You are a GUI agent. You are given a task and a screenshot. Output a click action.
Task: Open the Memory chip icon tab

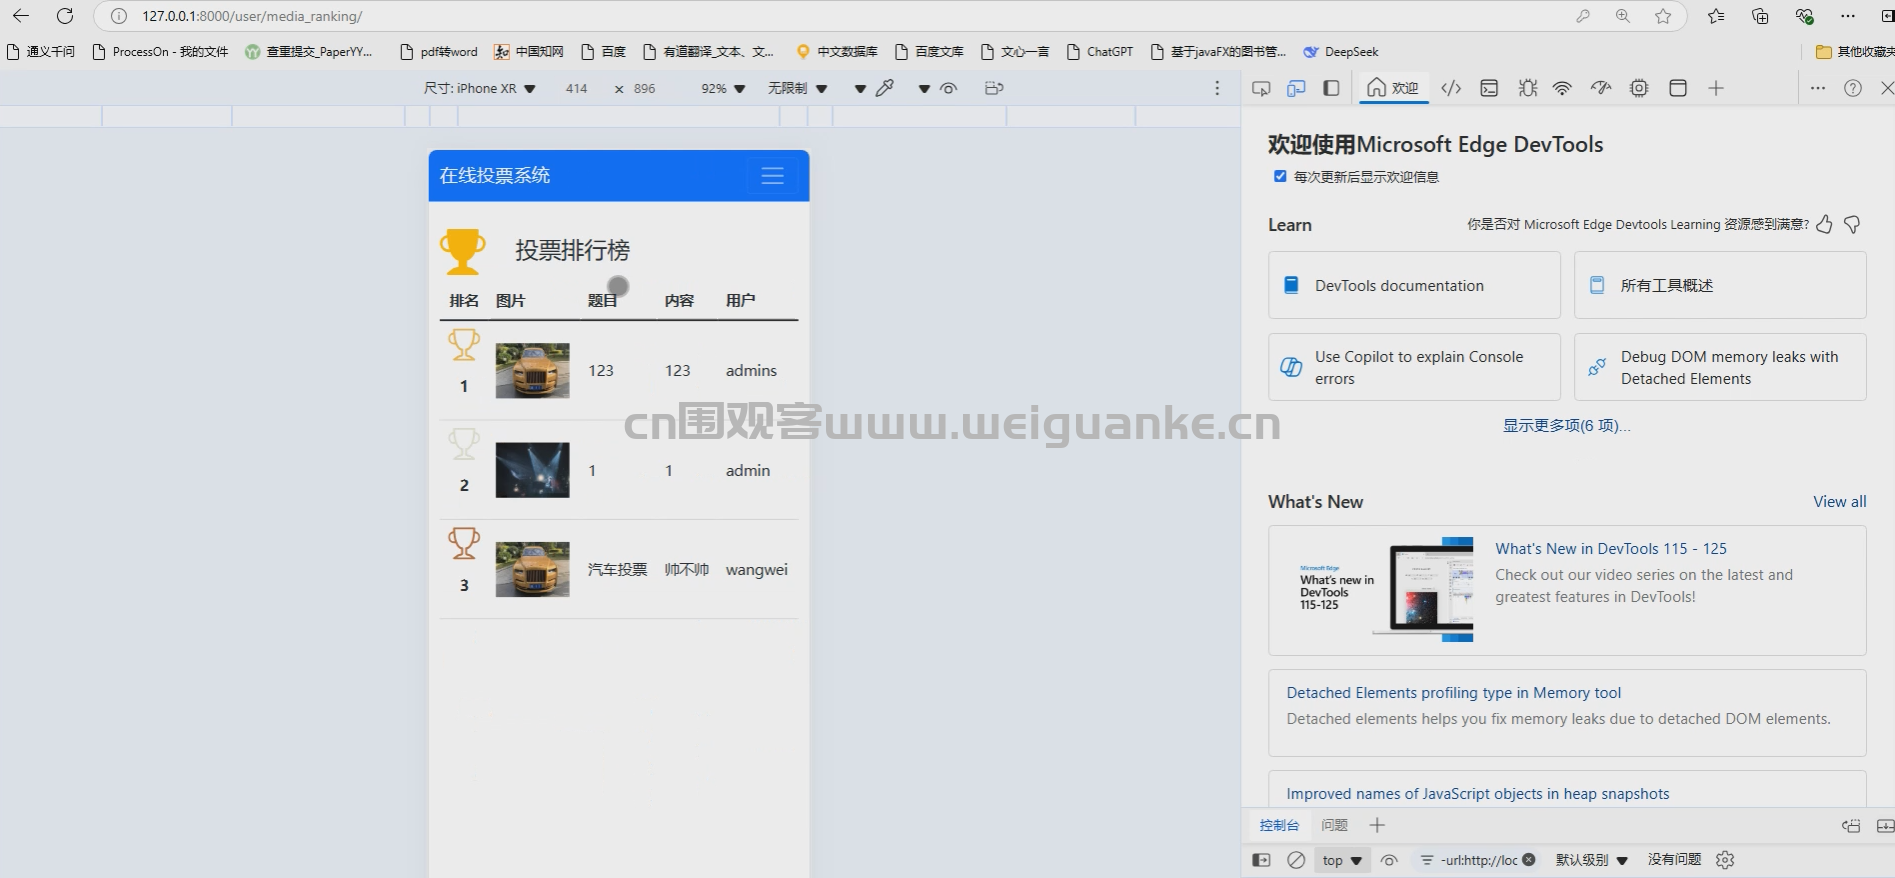point(1639,88)
